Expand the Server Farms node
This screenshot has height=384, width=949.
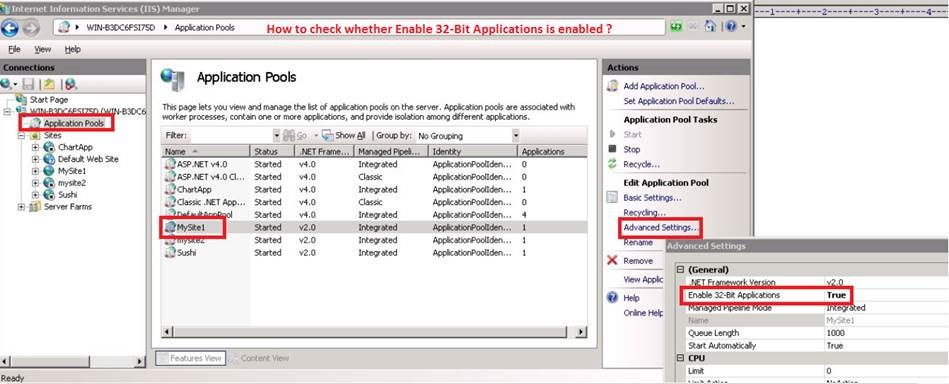point(22,207)
